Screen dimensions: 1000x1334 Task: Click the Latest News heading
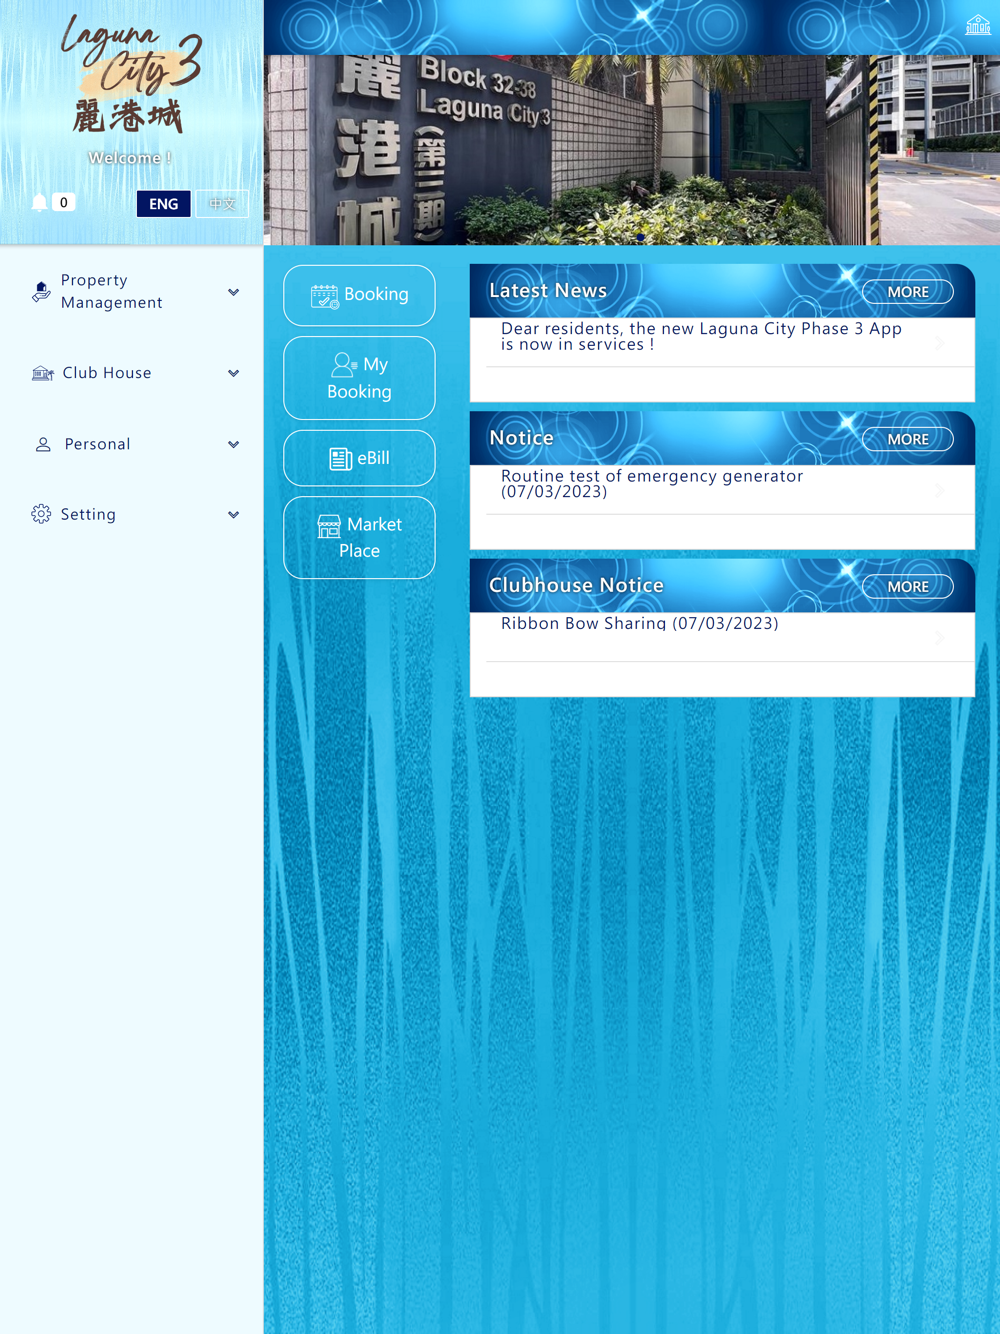click(548, 291)
